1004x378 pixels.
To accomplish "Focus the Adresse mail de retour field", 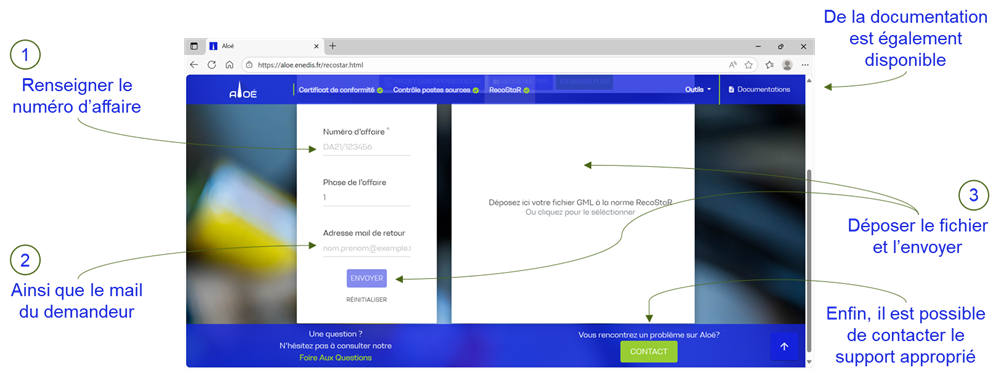I will click(366, 249).
